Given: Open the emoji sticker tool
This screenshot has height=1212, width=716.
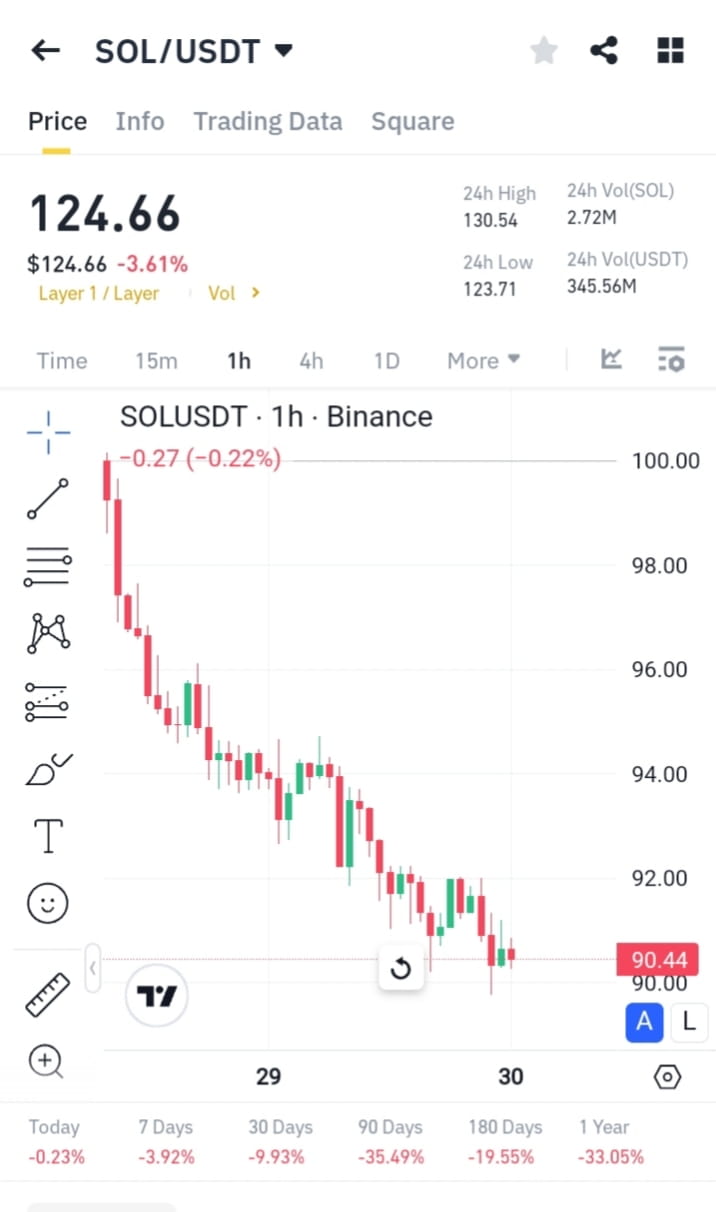Looking at the screenshot, I should pyautogui.click(x=47, y=903).
